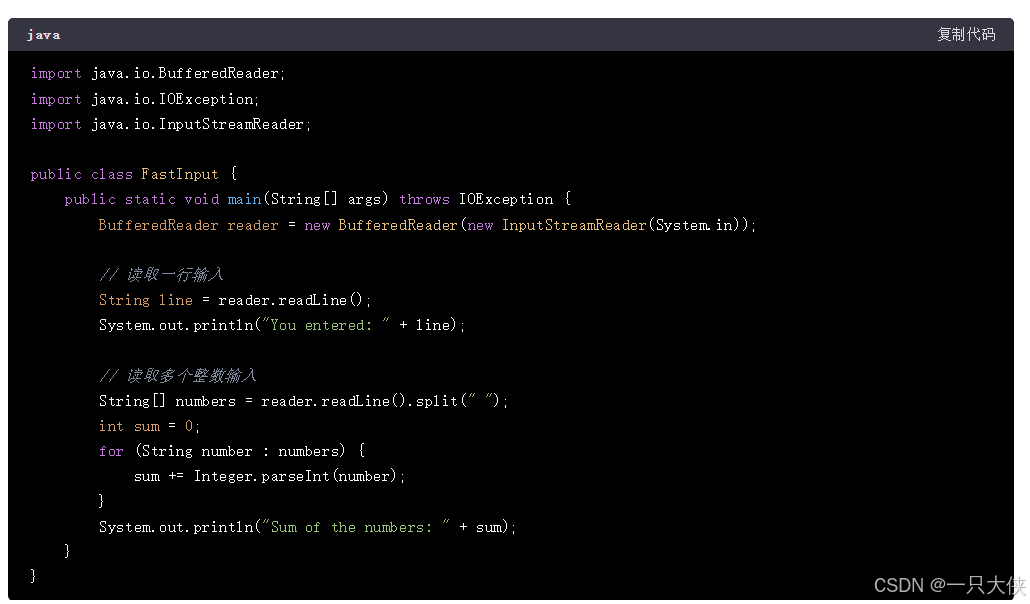
Task: Click the for loop statement
Action: coord(230,450)
